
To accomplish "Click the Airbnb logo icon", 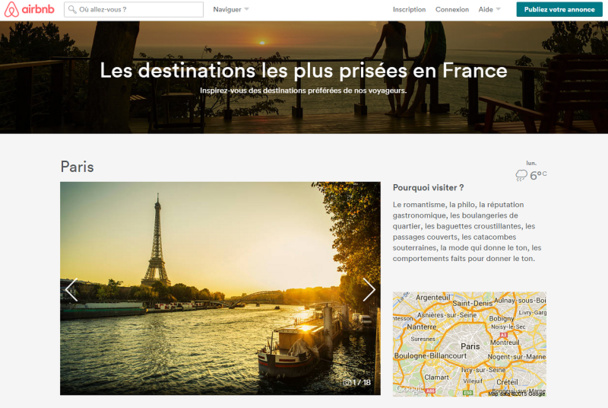I will pos(11,9).
